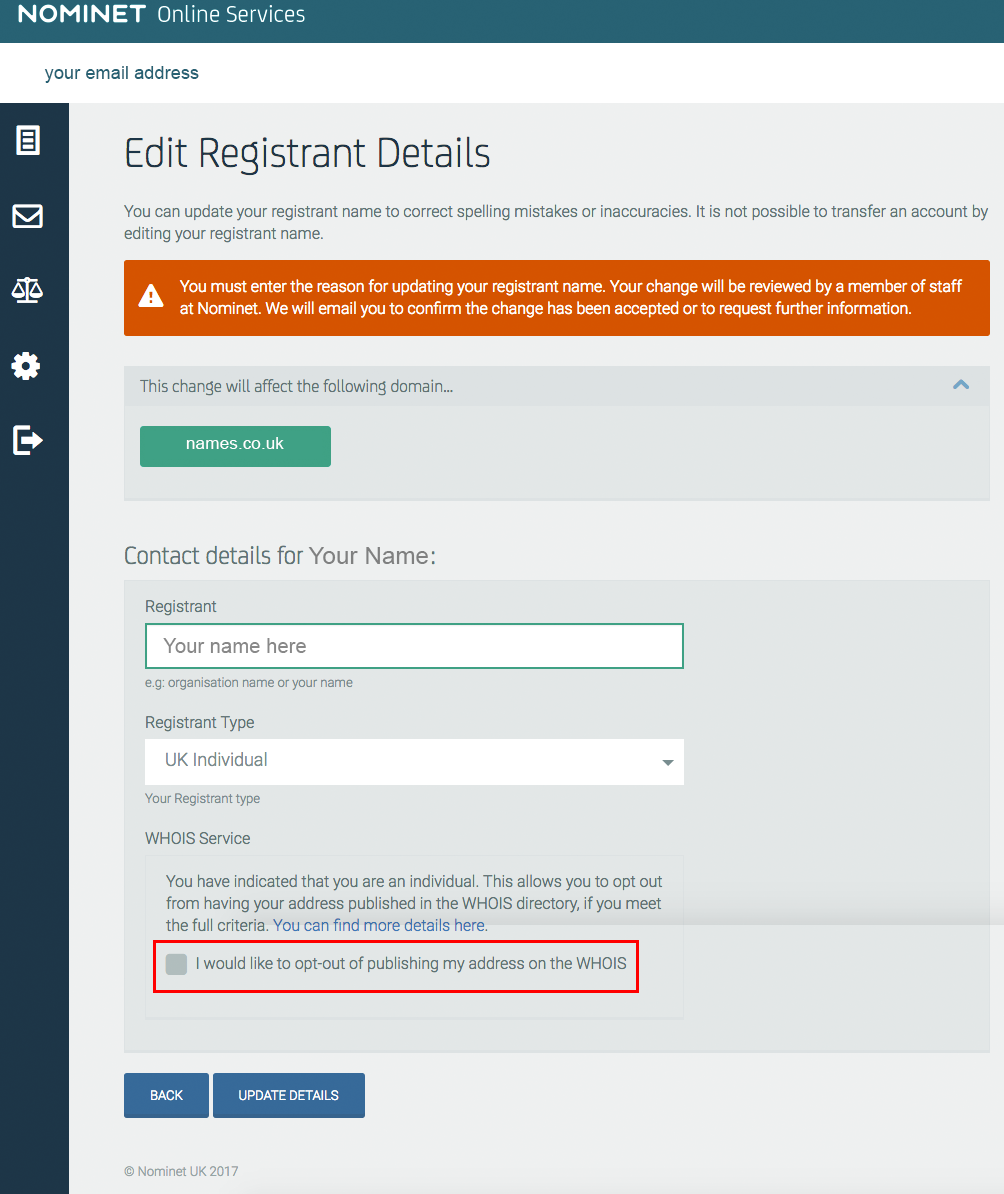Screen dimensions: 1004x1194
Task: Click the BACK button
Action: pyautogui.click(x=166, y=1095)
